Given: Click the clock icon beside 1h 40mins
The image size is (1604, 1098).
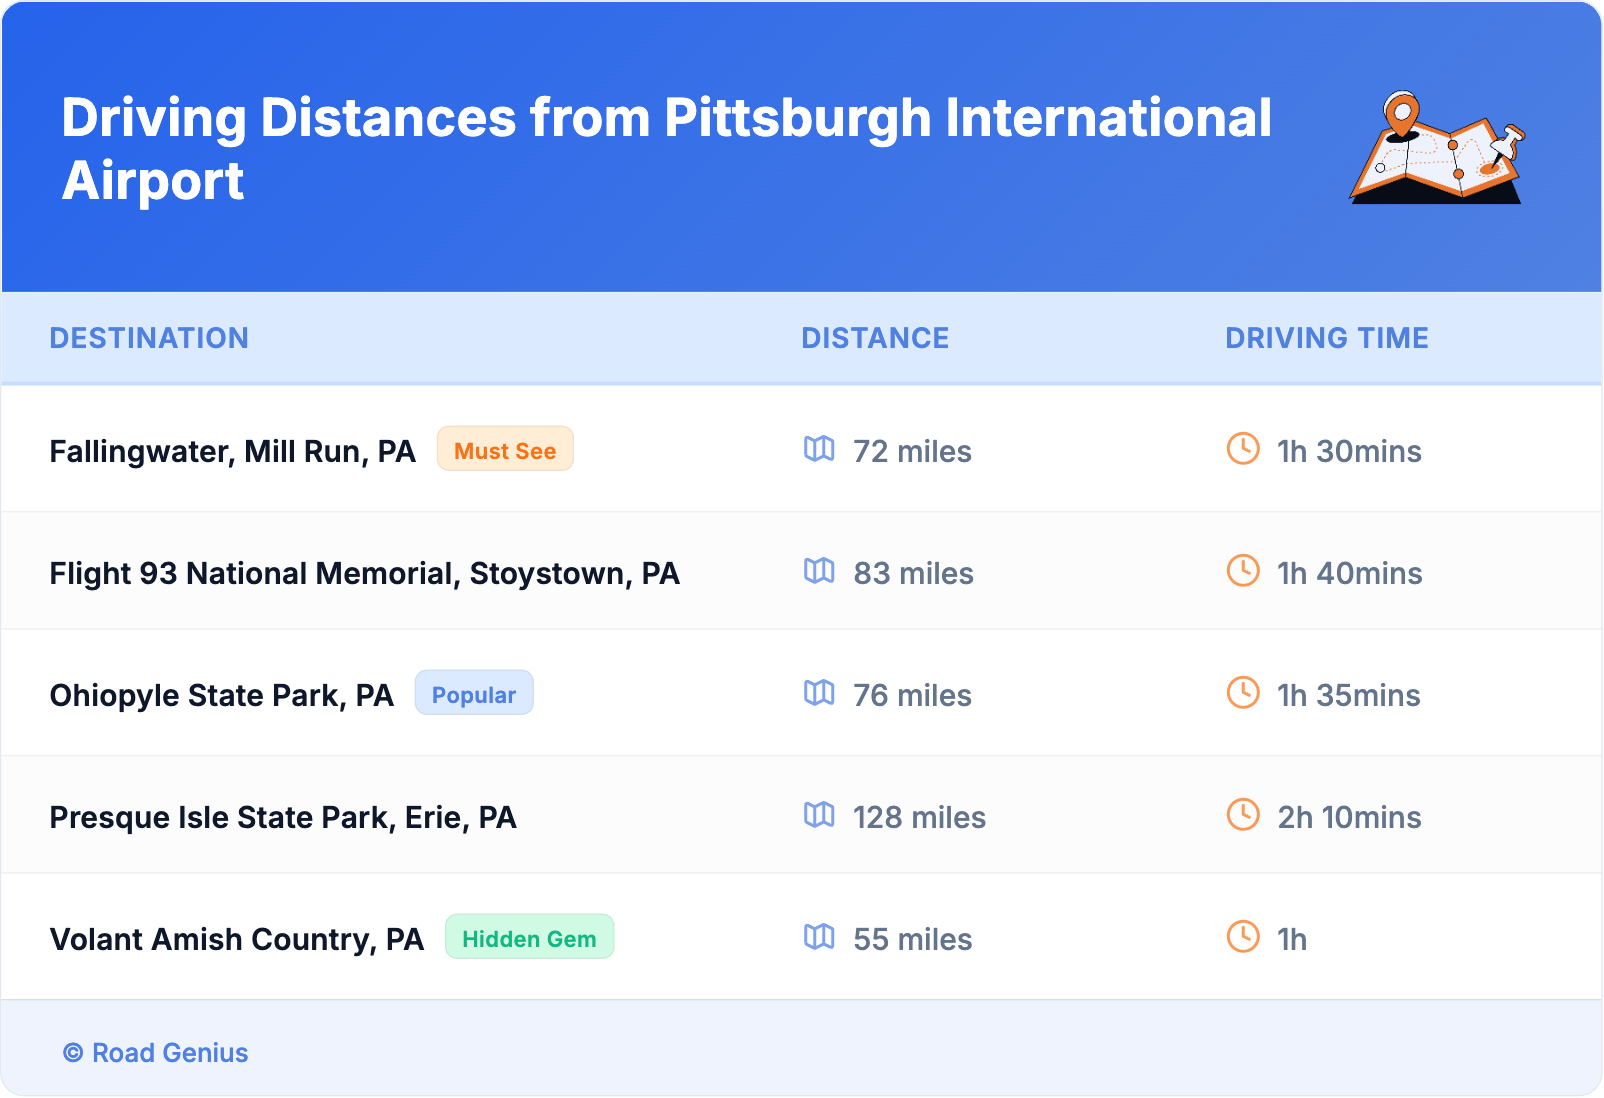Looking at the screenshot, I should tap(1243, 571).
